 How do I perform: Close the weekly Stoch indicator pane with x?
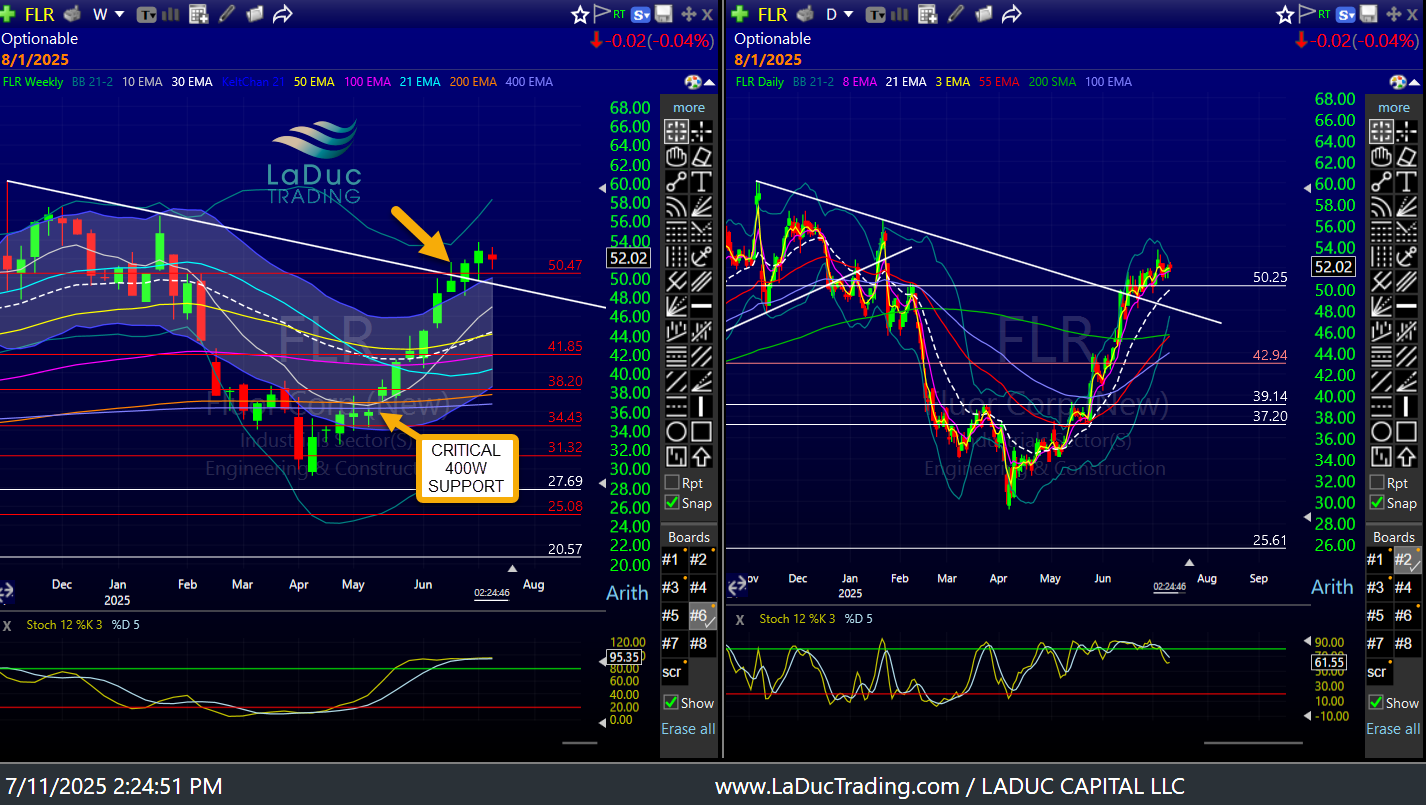pos(6,625)
